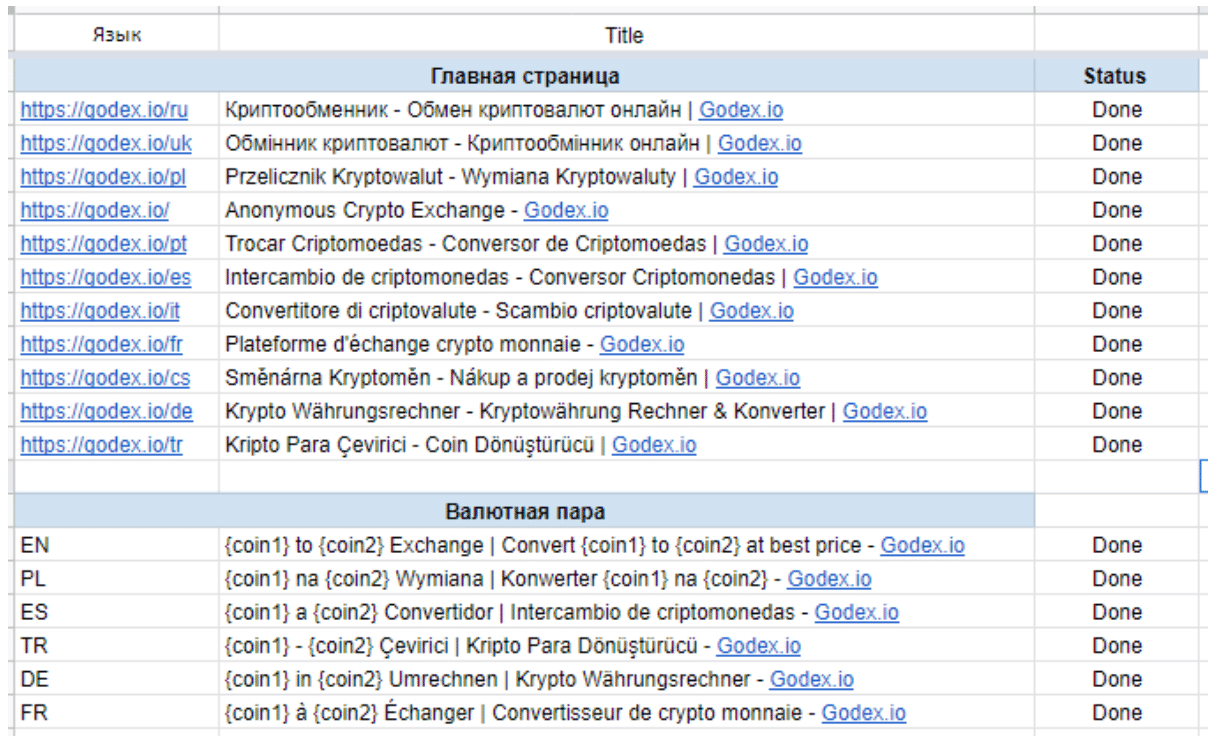Visit the https://godex.io/tr link
This screenshot has width=1208, height=740.
tap(101, 445)
